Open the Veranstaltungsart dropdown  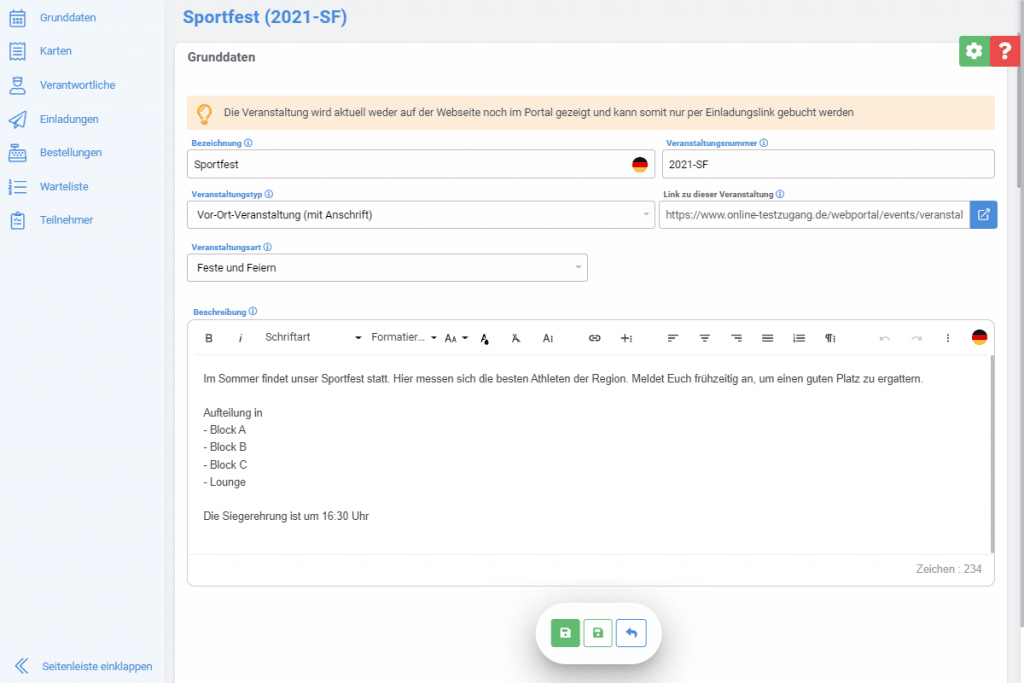coord(387,268)
